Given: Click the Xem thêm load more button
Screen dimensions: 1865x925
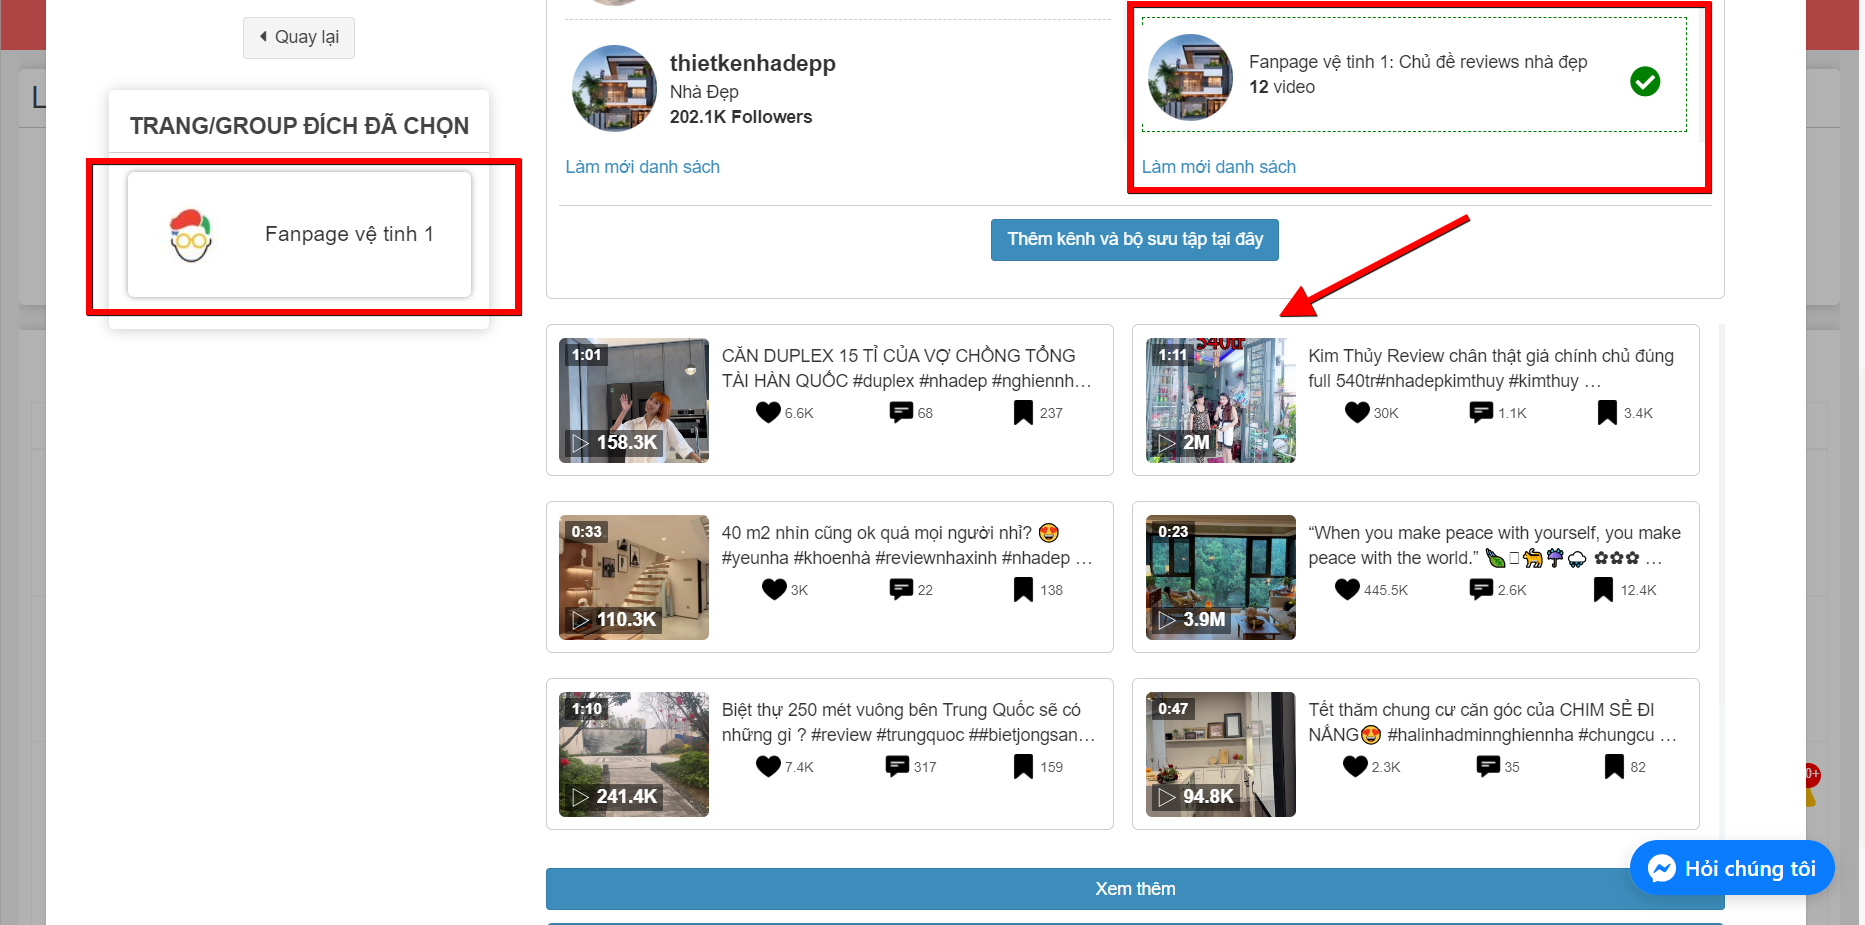Looking at the screenshot, I should coord(1135,889).
